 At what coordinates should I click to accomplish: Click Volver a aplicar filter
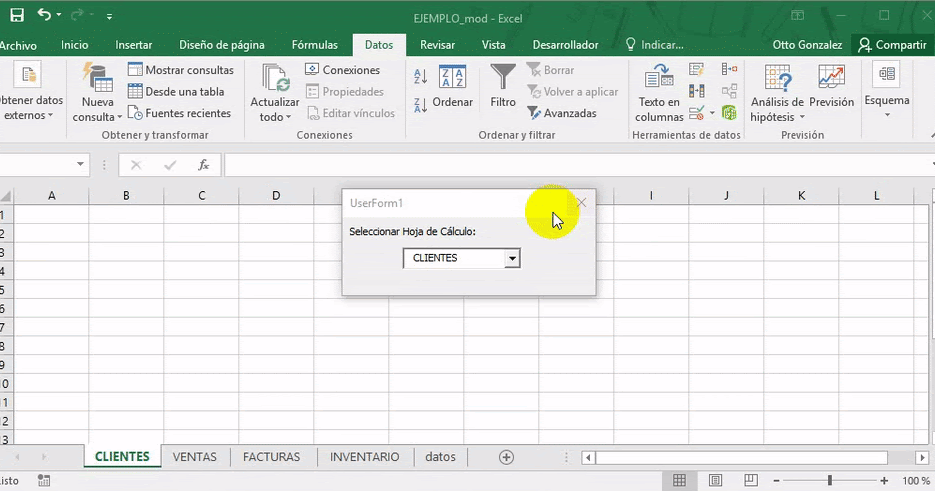pyautogui.click(x=572, y=91)
